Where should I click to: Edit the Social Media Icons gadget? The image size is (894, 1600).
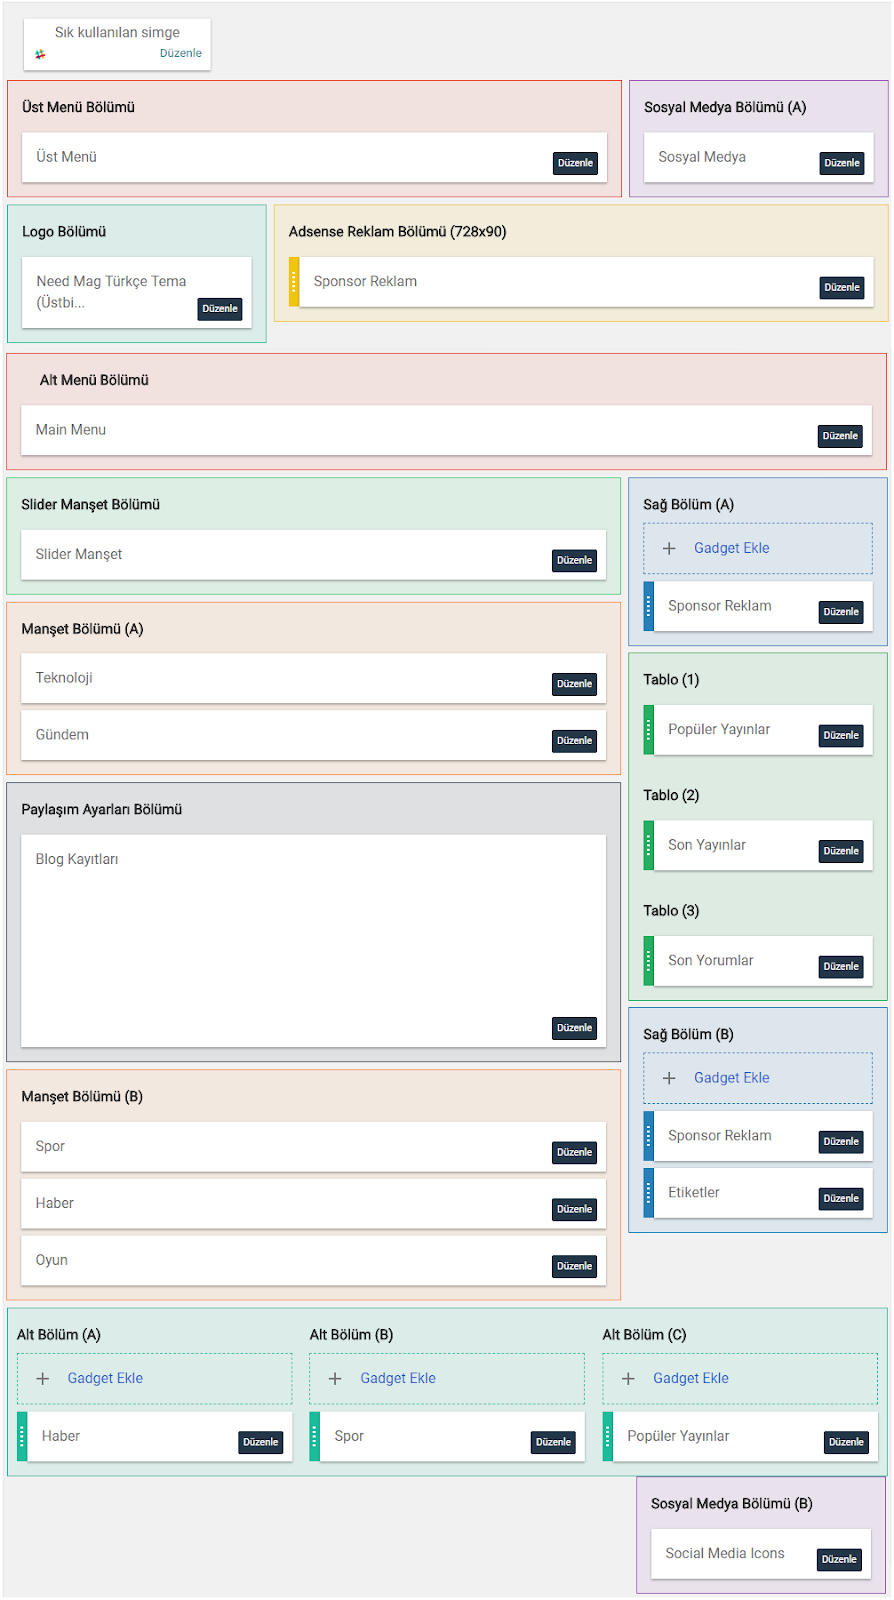tap(839, 1559)
